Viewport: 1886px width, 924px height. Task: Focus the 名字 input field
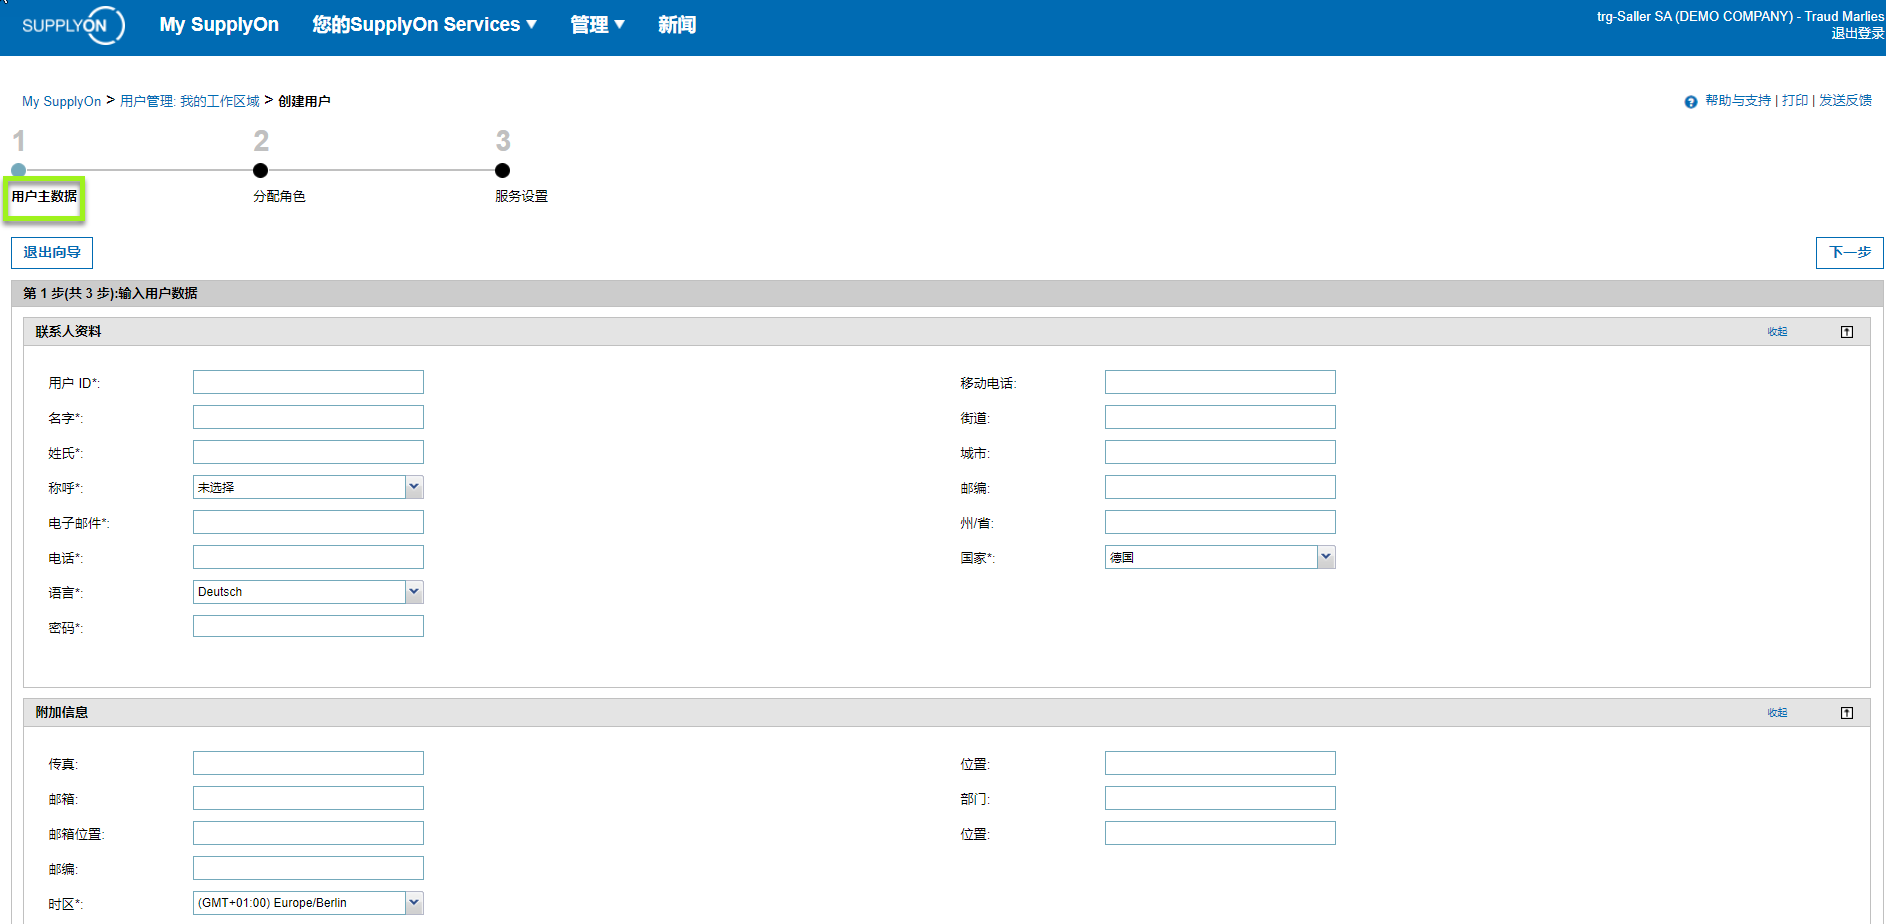(x=308, y=417)
